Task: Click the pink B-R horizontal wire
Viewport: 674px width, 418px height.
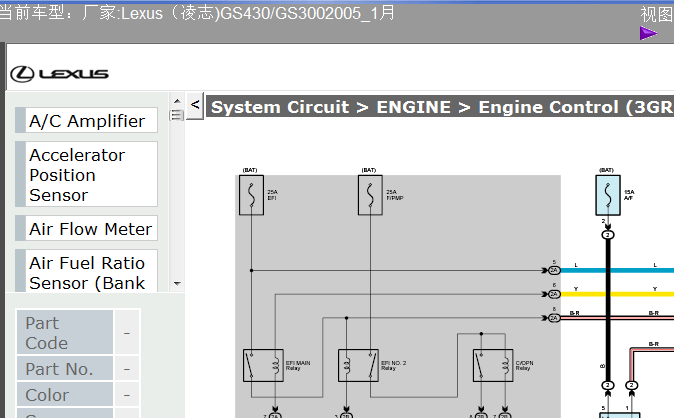Action: pyautogui.click(x=617, y=318)
